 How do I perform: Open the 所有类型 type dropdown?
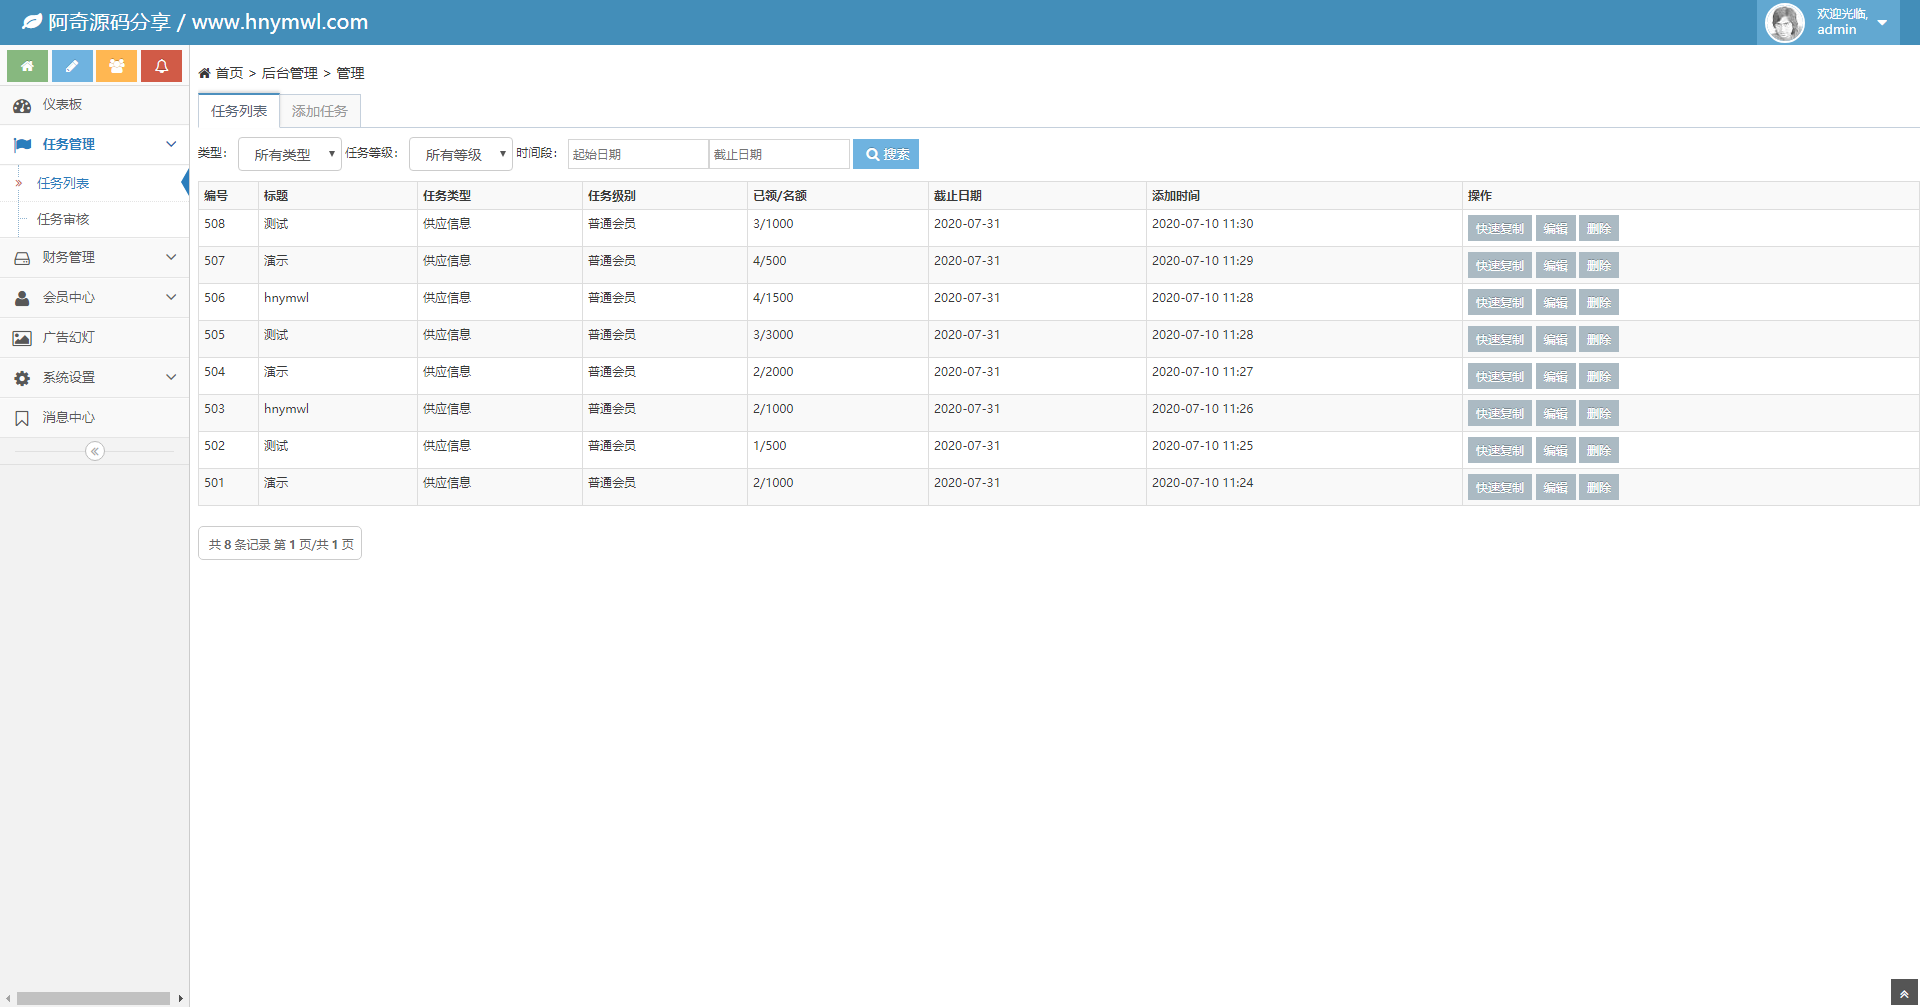290,154
